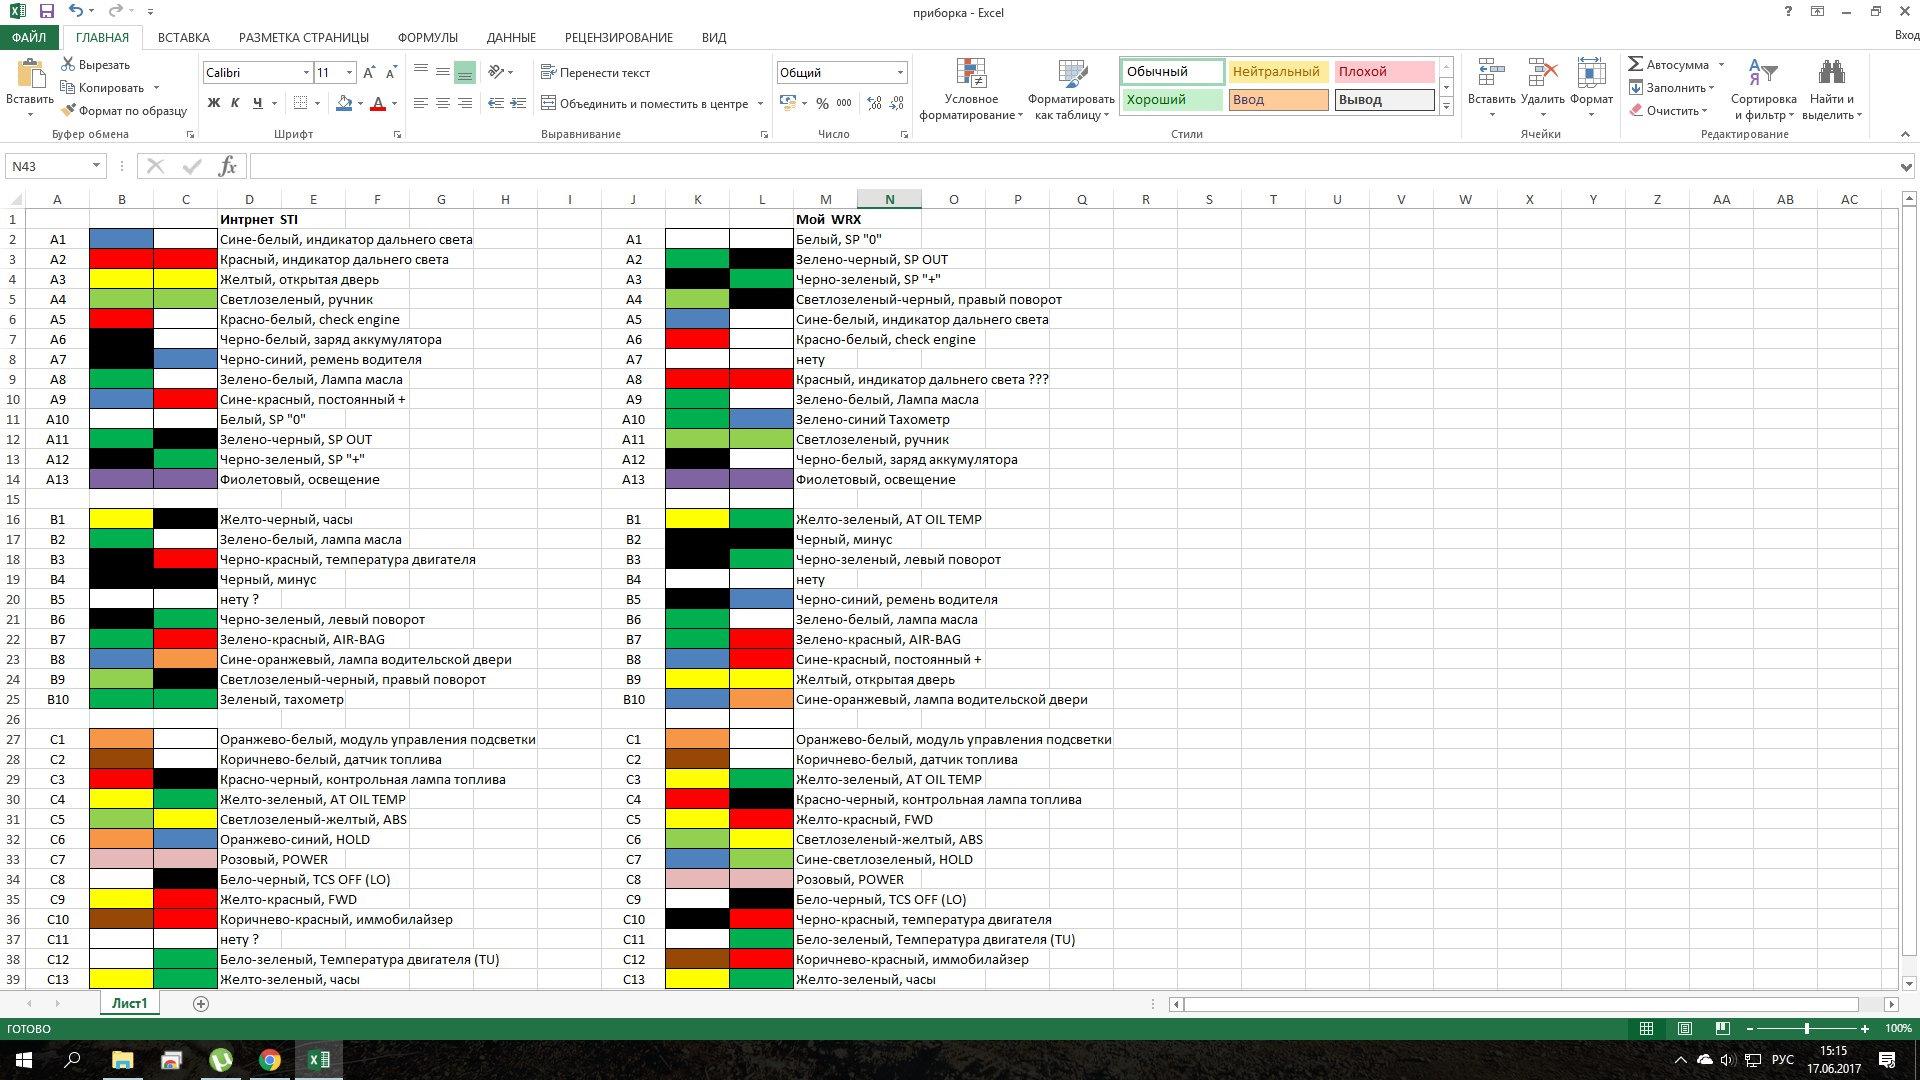Click the Fill Color bucket icon
This screenshot has height=1080, width=1920.
(x=344, y=103)
